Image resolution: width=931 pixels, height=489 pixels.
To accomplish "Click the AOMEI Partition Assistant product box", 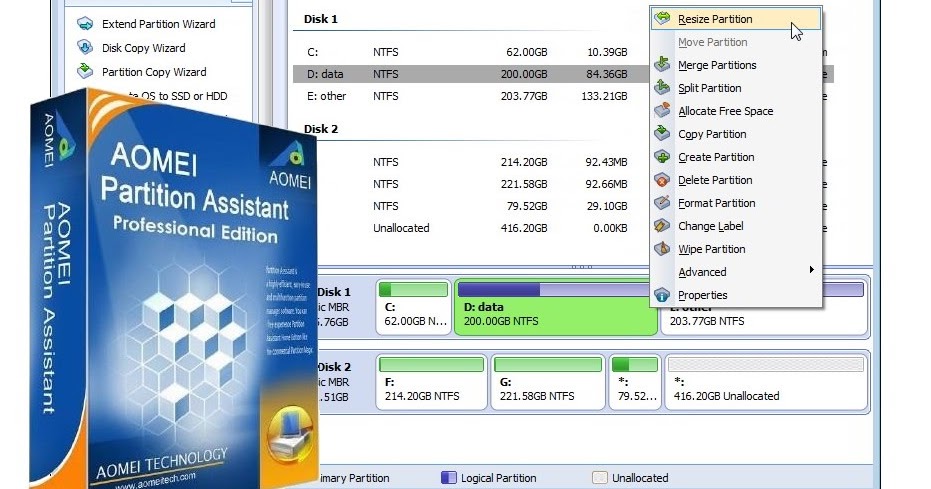I will (173, 289).
